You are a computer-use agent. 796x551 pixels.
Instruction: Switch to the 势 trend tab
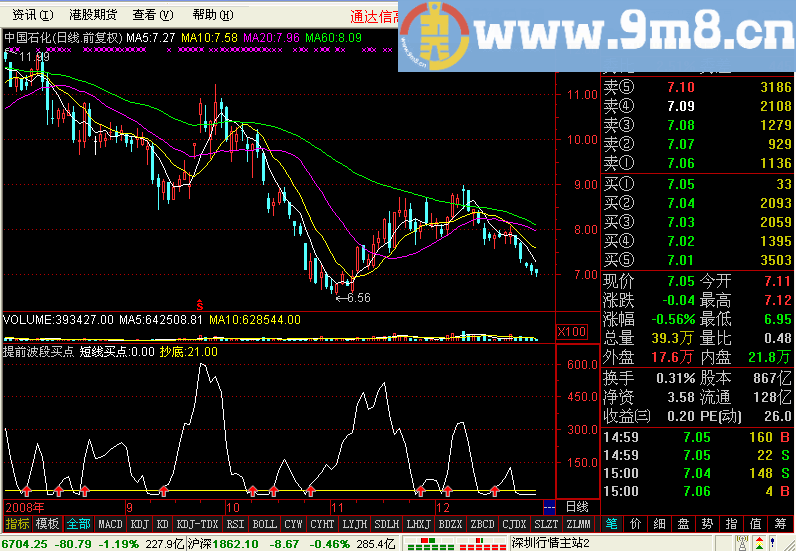[x=707, y=524]
